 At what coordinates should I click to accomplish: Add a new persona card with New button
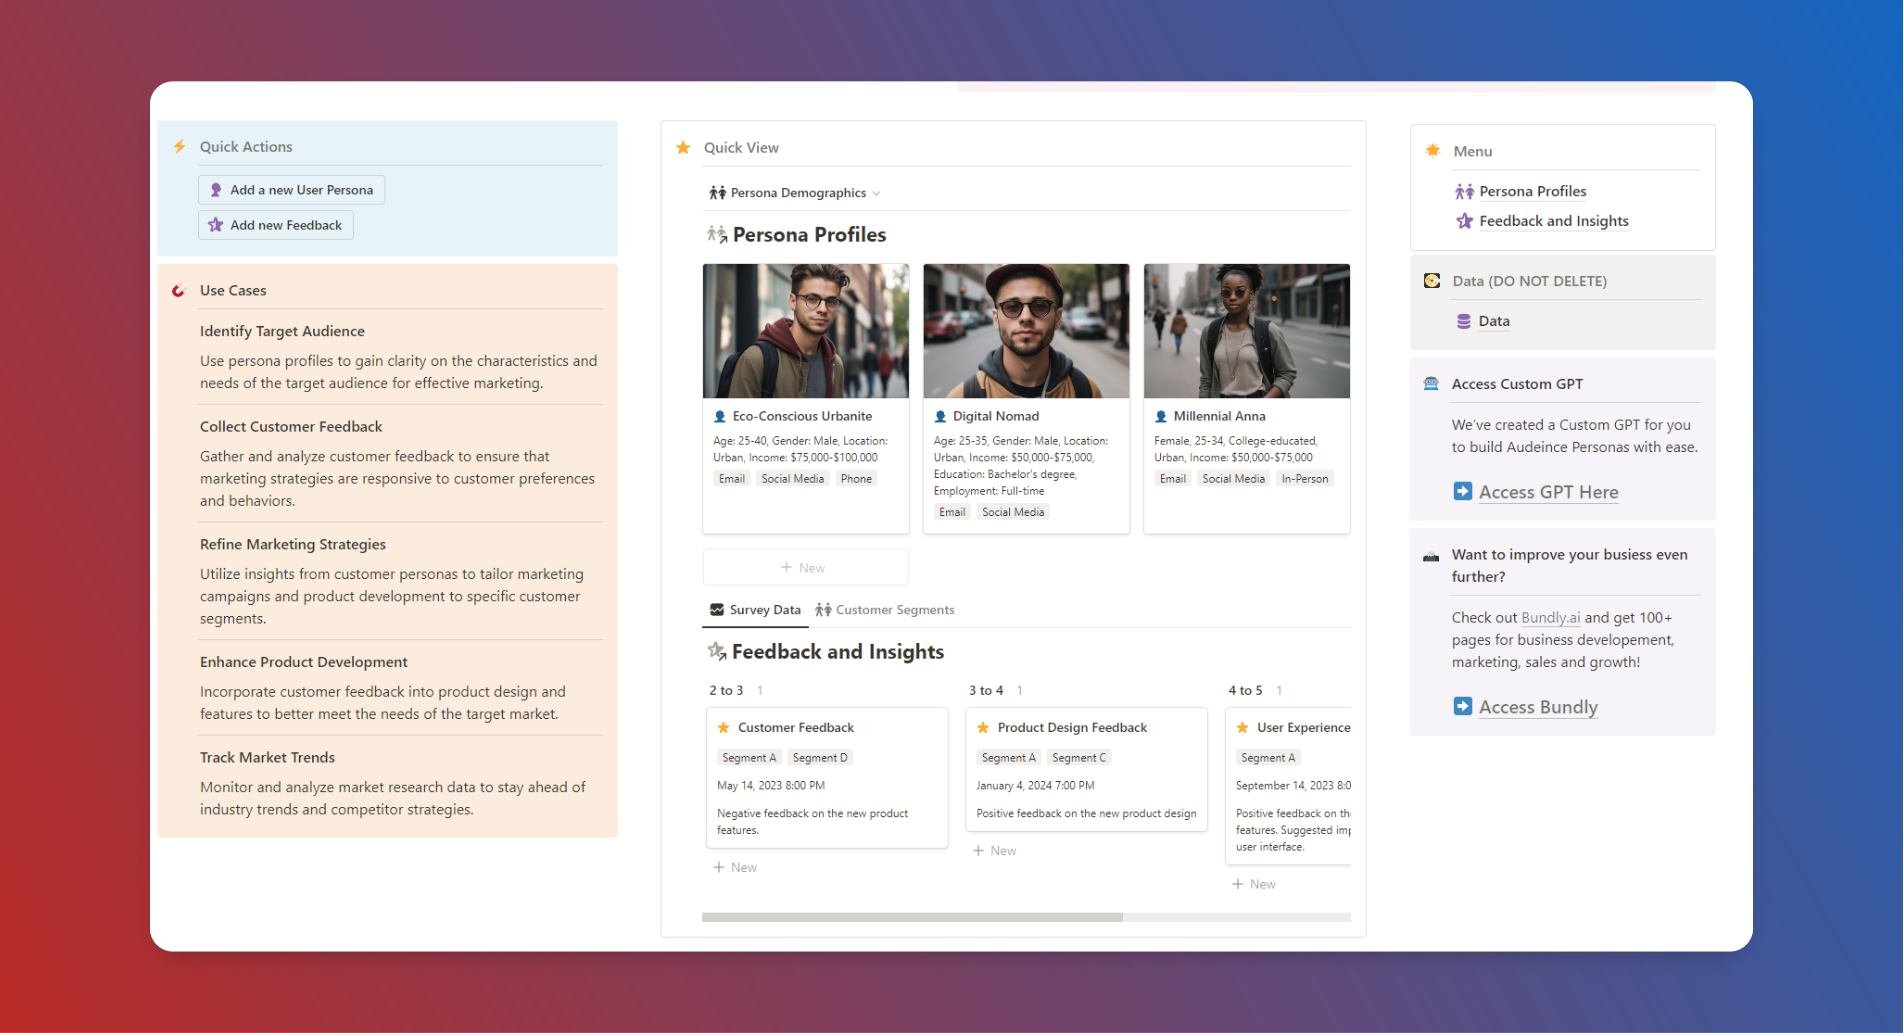(805, 567)
